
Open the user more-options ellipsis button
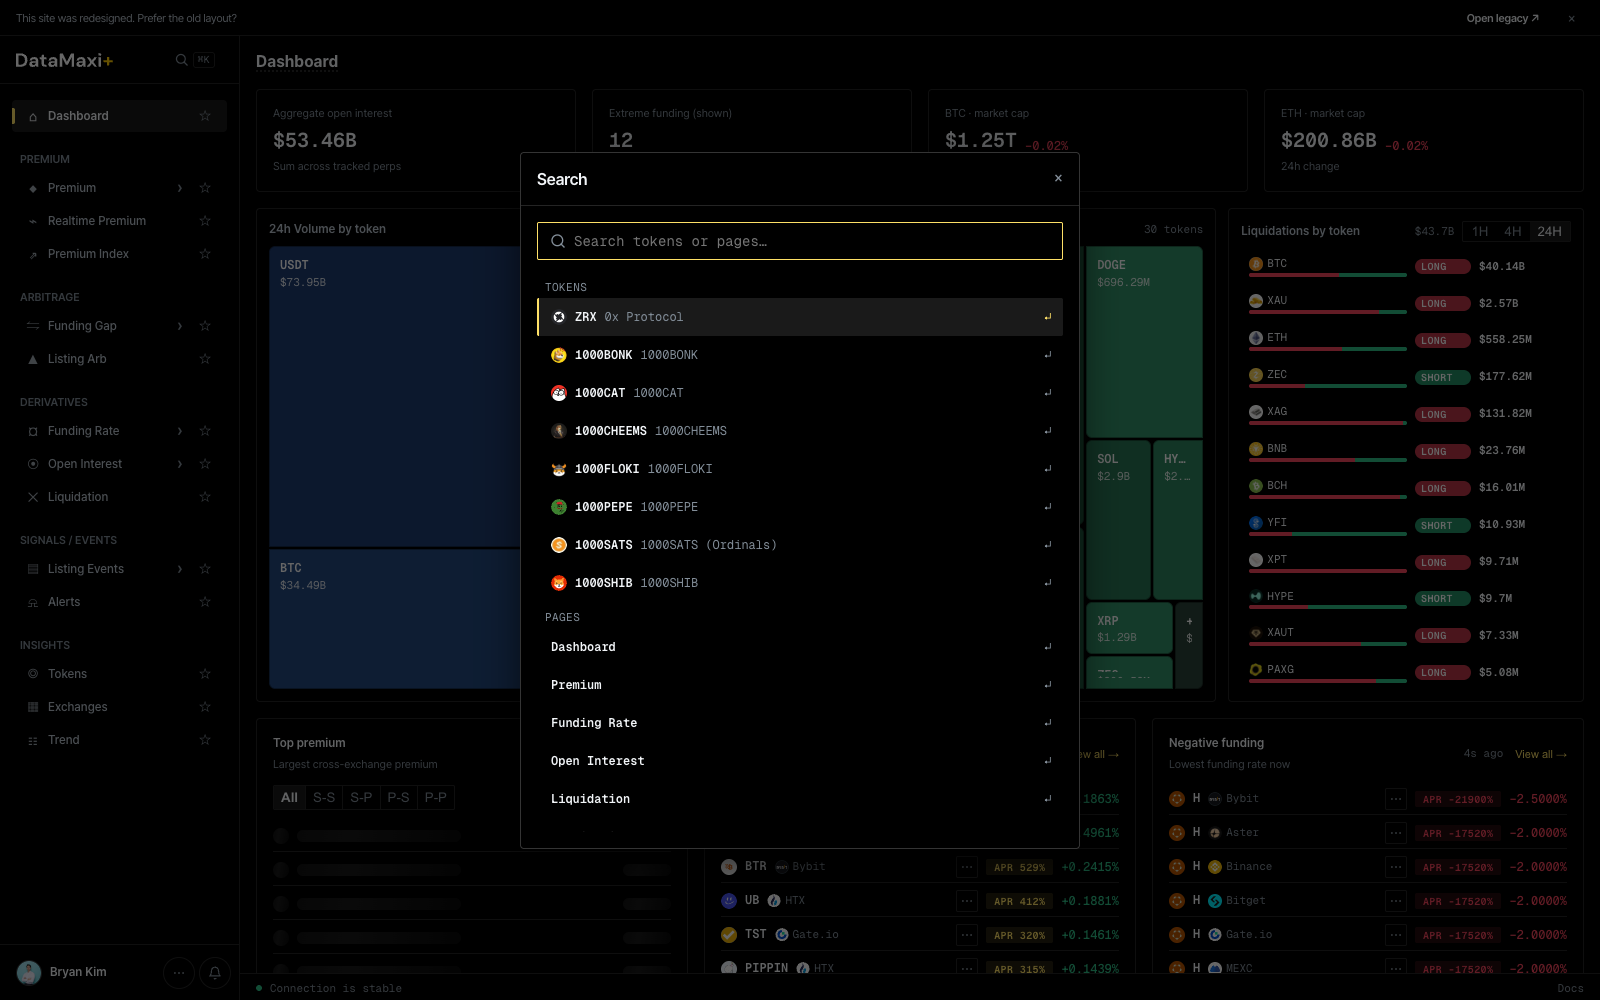(x=179, y=972)
